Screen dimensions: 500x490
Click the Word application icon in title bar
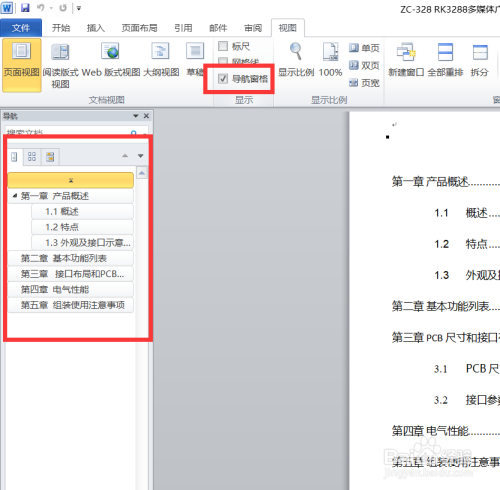click(x=7, y=7)
